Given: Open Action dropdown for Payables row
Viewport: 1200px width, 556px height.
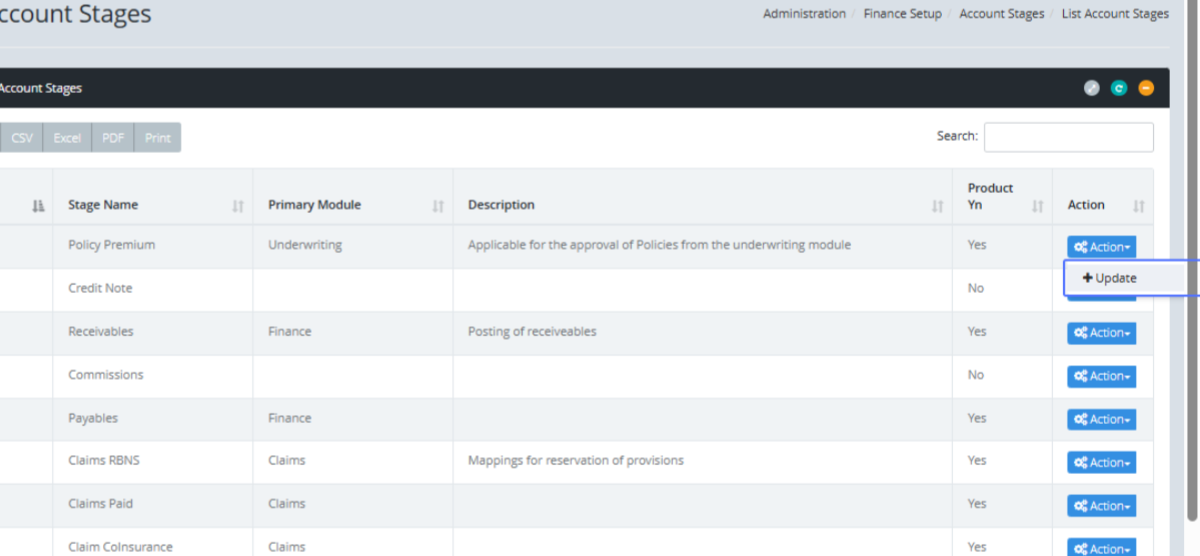Looking at the screenshot, I should [1101, 419].
